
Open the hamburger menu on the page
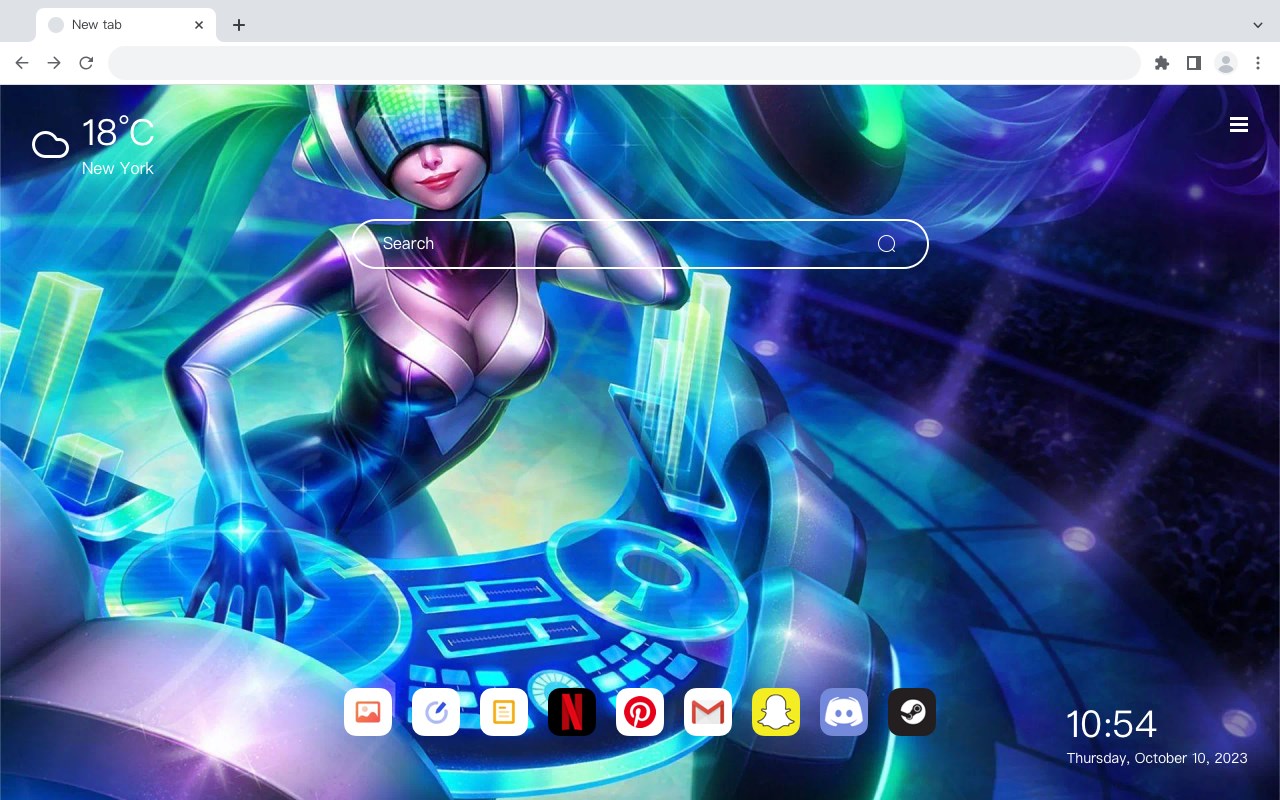(x=1239, y=125)
